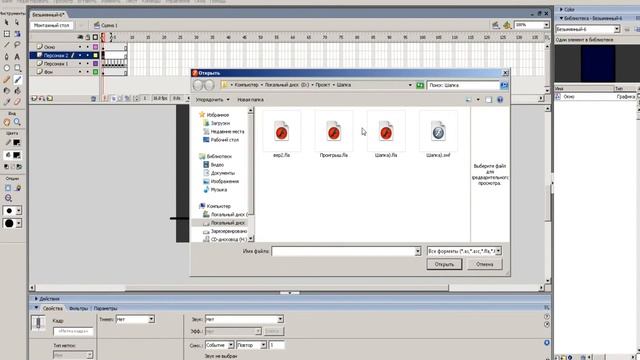
Task: Select the Rectangle tool
Action: coord(17,68)
